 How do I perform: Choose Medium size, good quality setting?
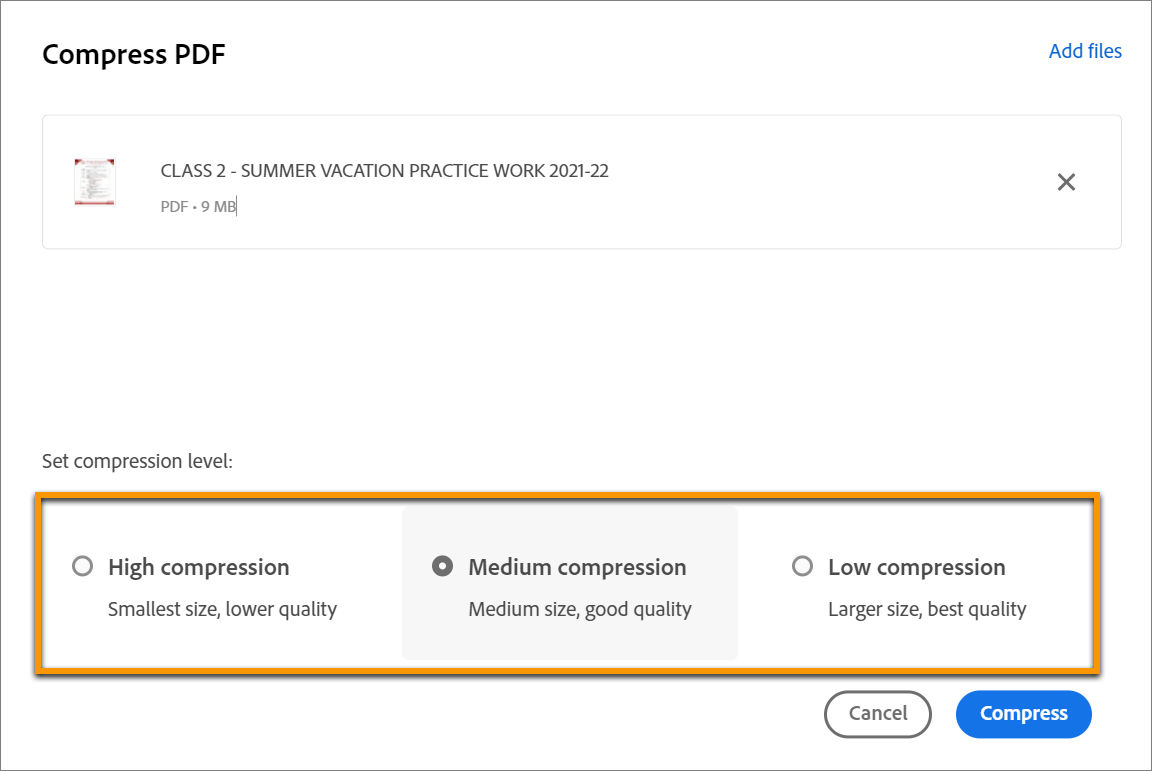tap(580, 608)
